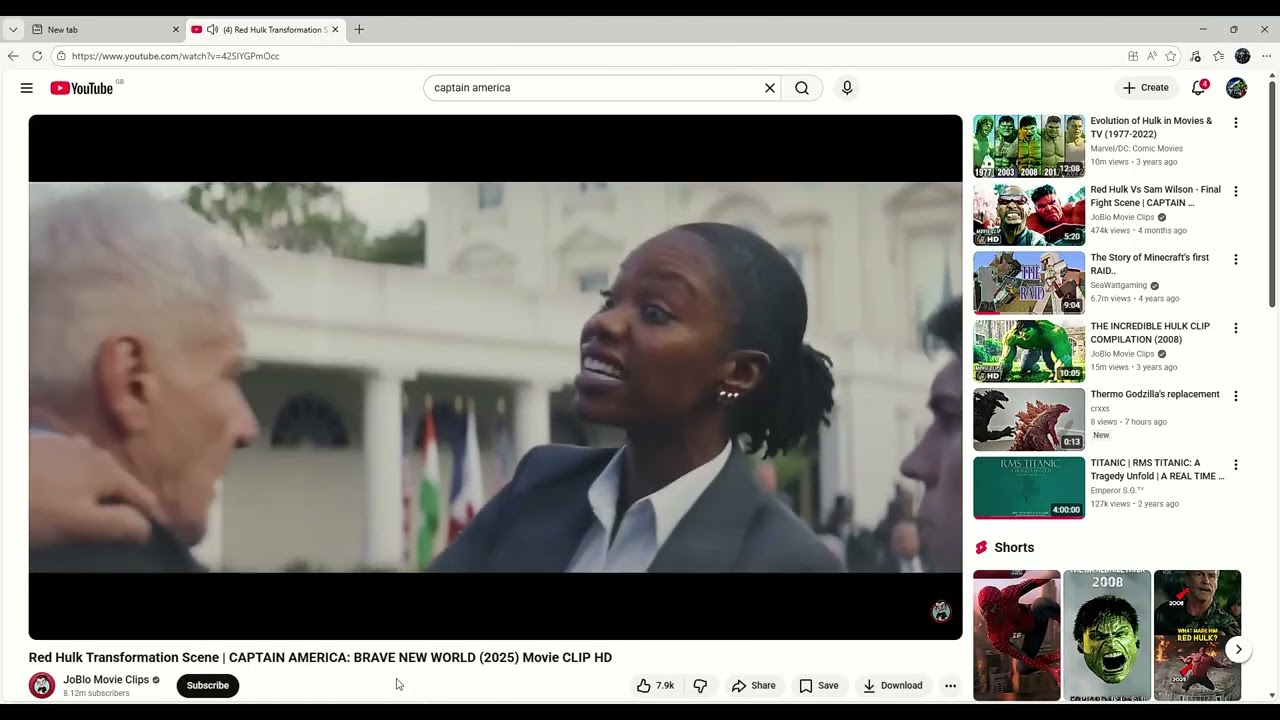Like this video
1280x720 pixels.
(x=656, y=686)
